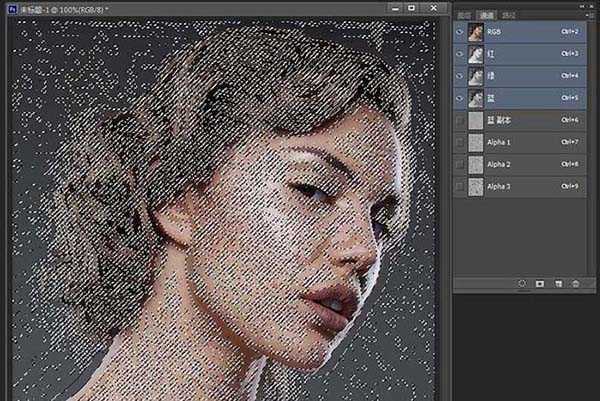Open the Channels panel flyout menu
600x401 pixels.
pyautogui.click(x=589, y=17)
